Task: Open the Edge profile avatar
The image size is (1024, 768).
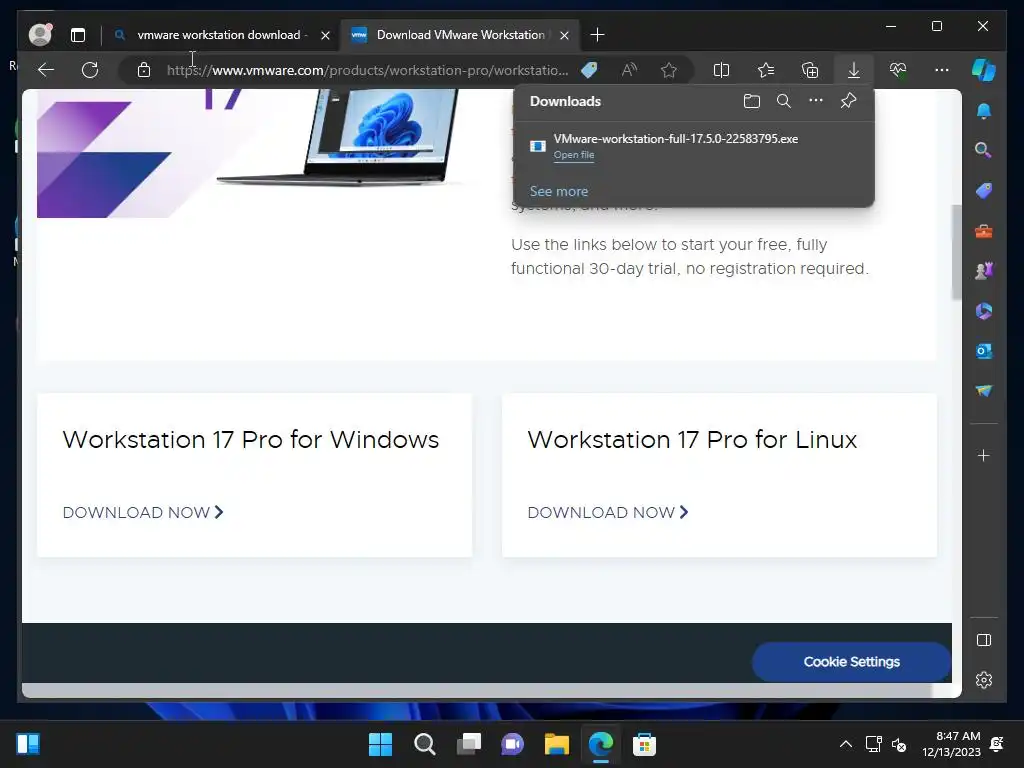Action: click(x=40, y=34)
